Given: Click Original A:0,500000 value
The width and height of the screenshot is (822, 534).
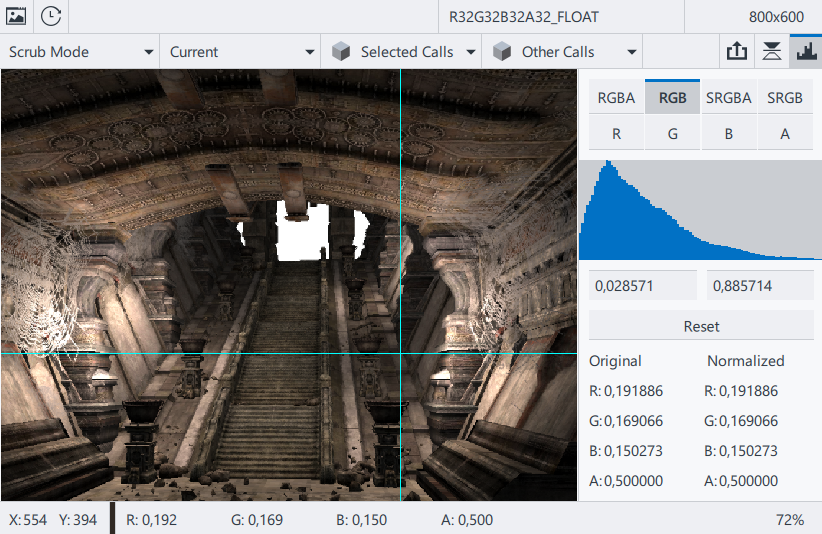Looking at the screenshot, I should [626, 481].
